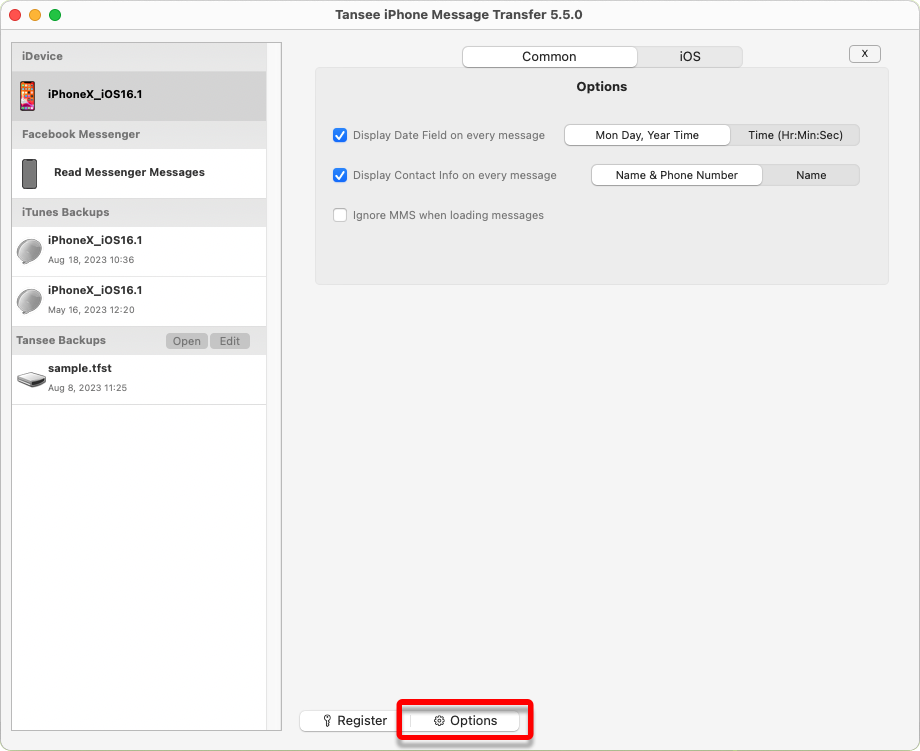Select the Aug 18, 2023 10:36 iTunes backup
Screen dimensions: 920x751
[139, 251]
